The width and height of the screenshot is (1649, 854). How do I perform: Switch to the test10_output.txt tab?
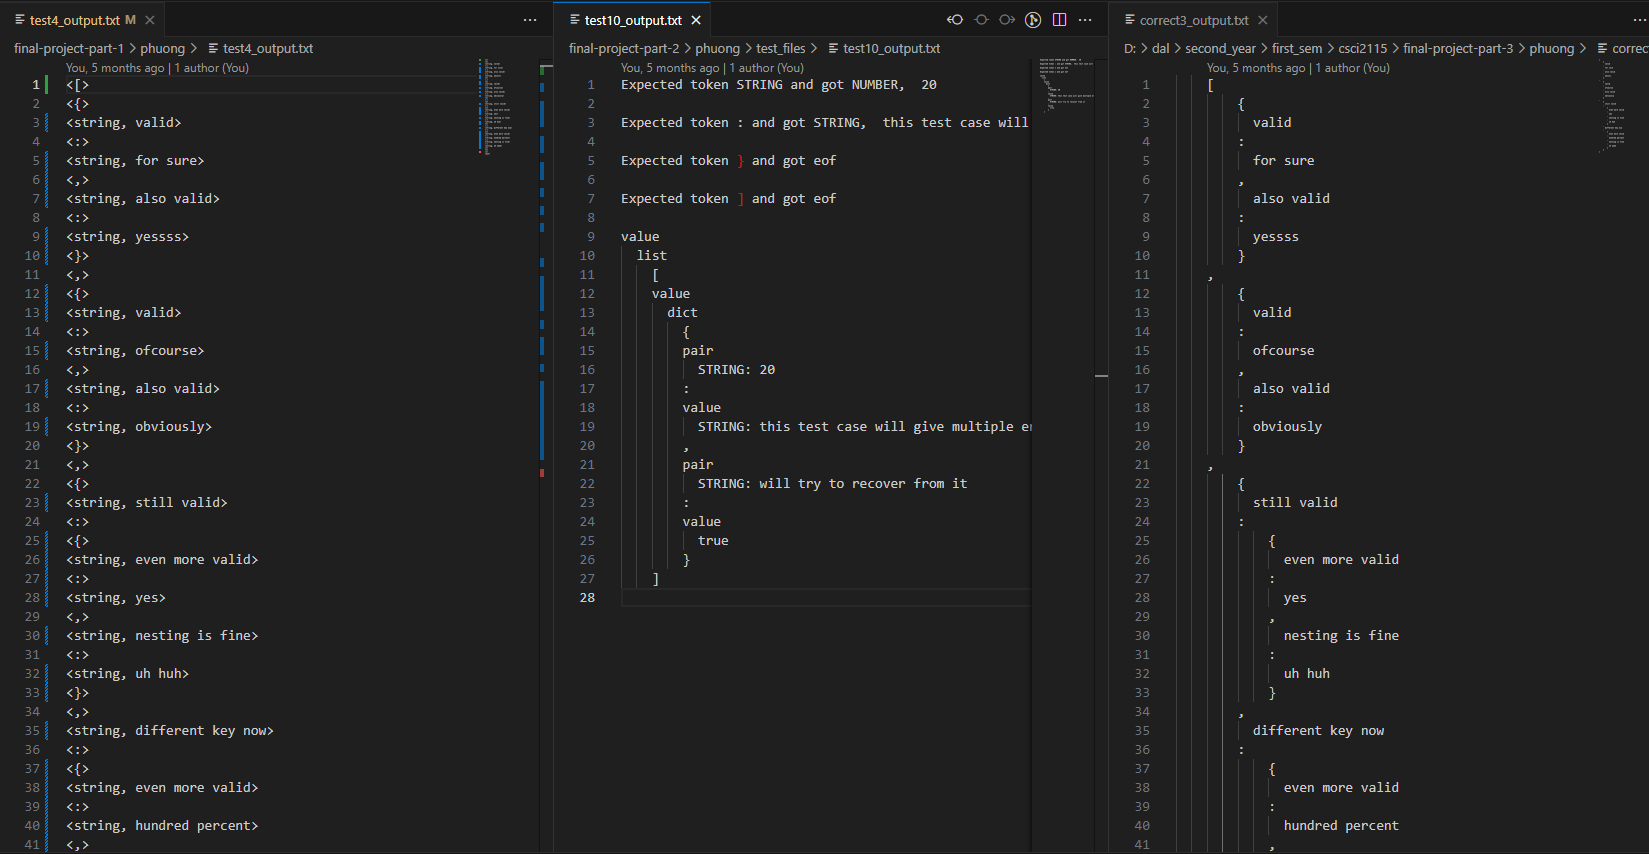pos(633,20)
